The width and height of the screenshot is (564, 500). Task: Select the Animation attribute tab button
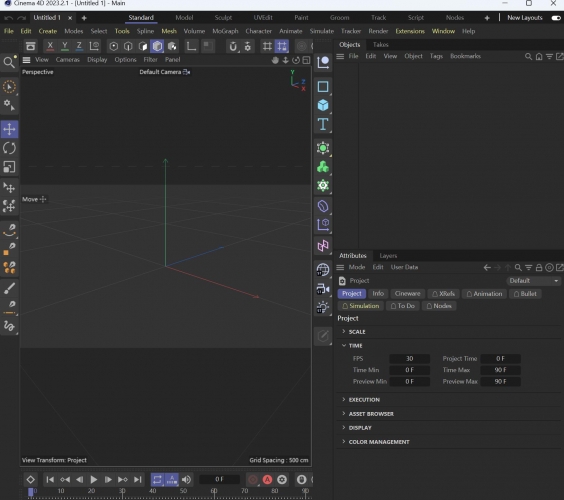pos(485,294)
